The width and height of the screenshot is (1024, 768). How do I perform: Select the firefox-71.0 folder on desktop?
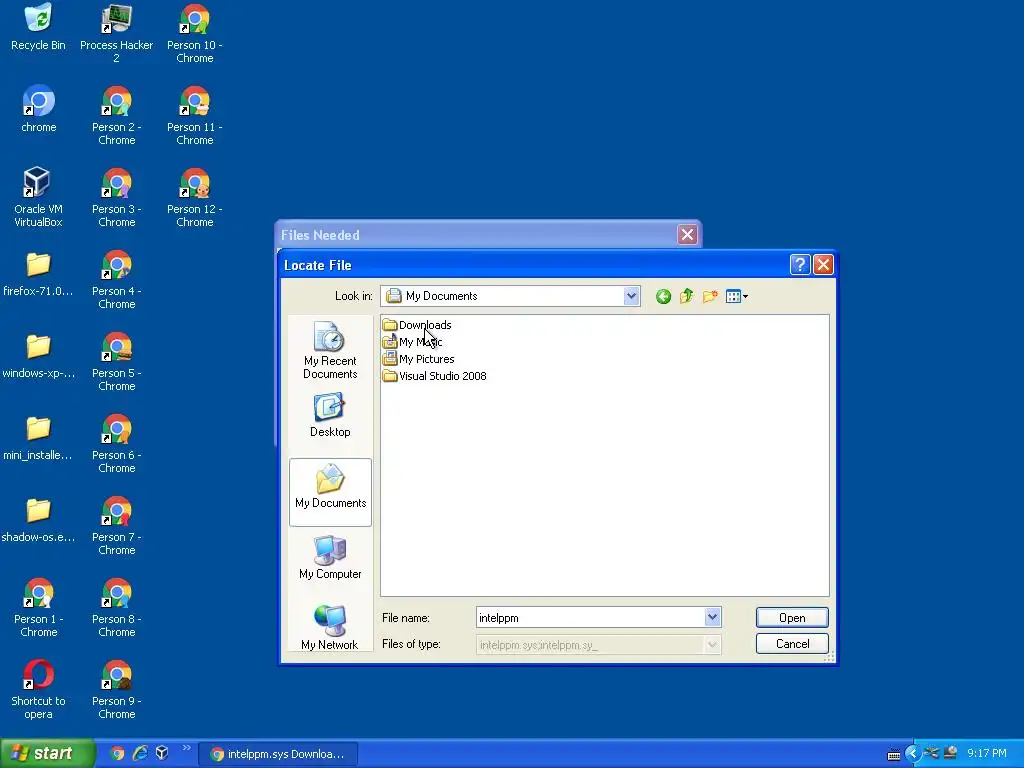point(38,274)
